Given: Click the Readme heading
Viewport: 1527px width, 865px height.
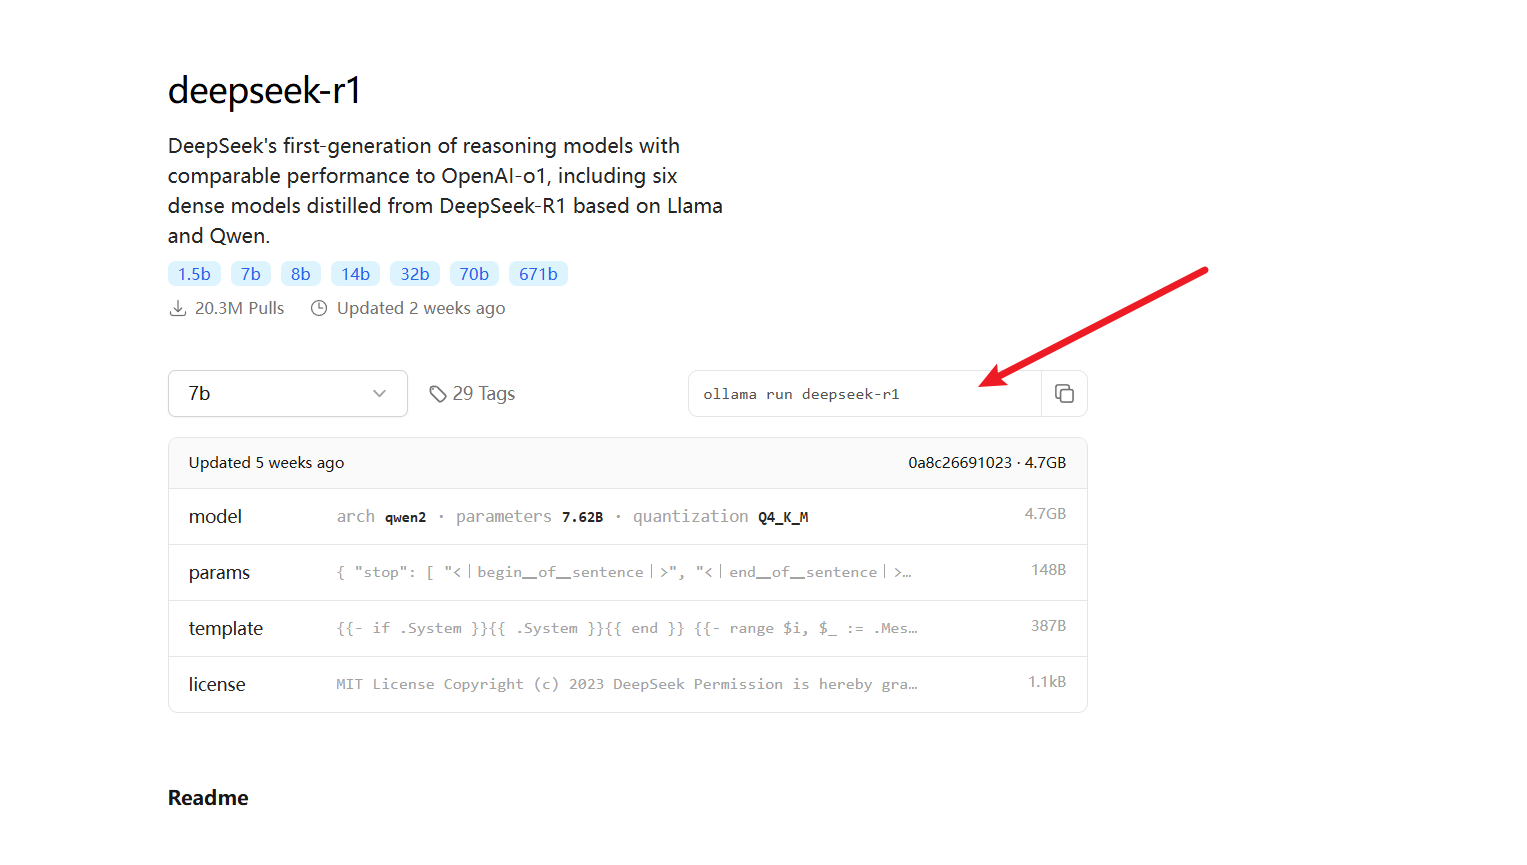Looking at the screenshot, I should (208, 798).
